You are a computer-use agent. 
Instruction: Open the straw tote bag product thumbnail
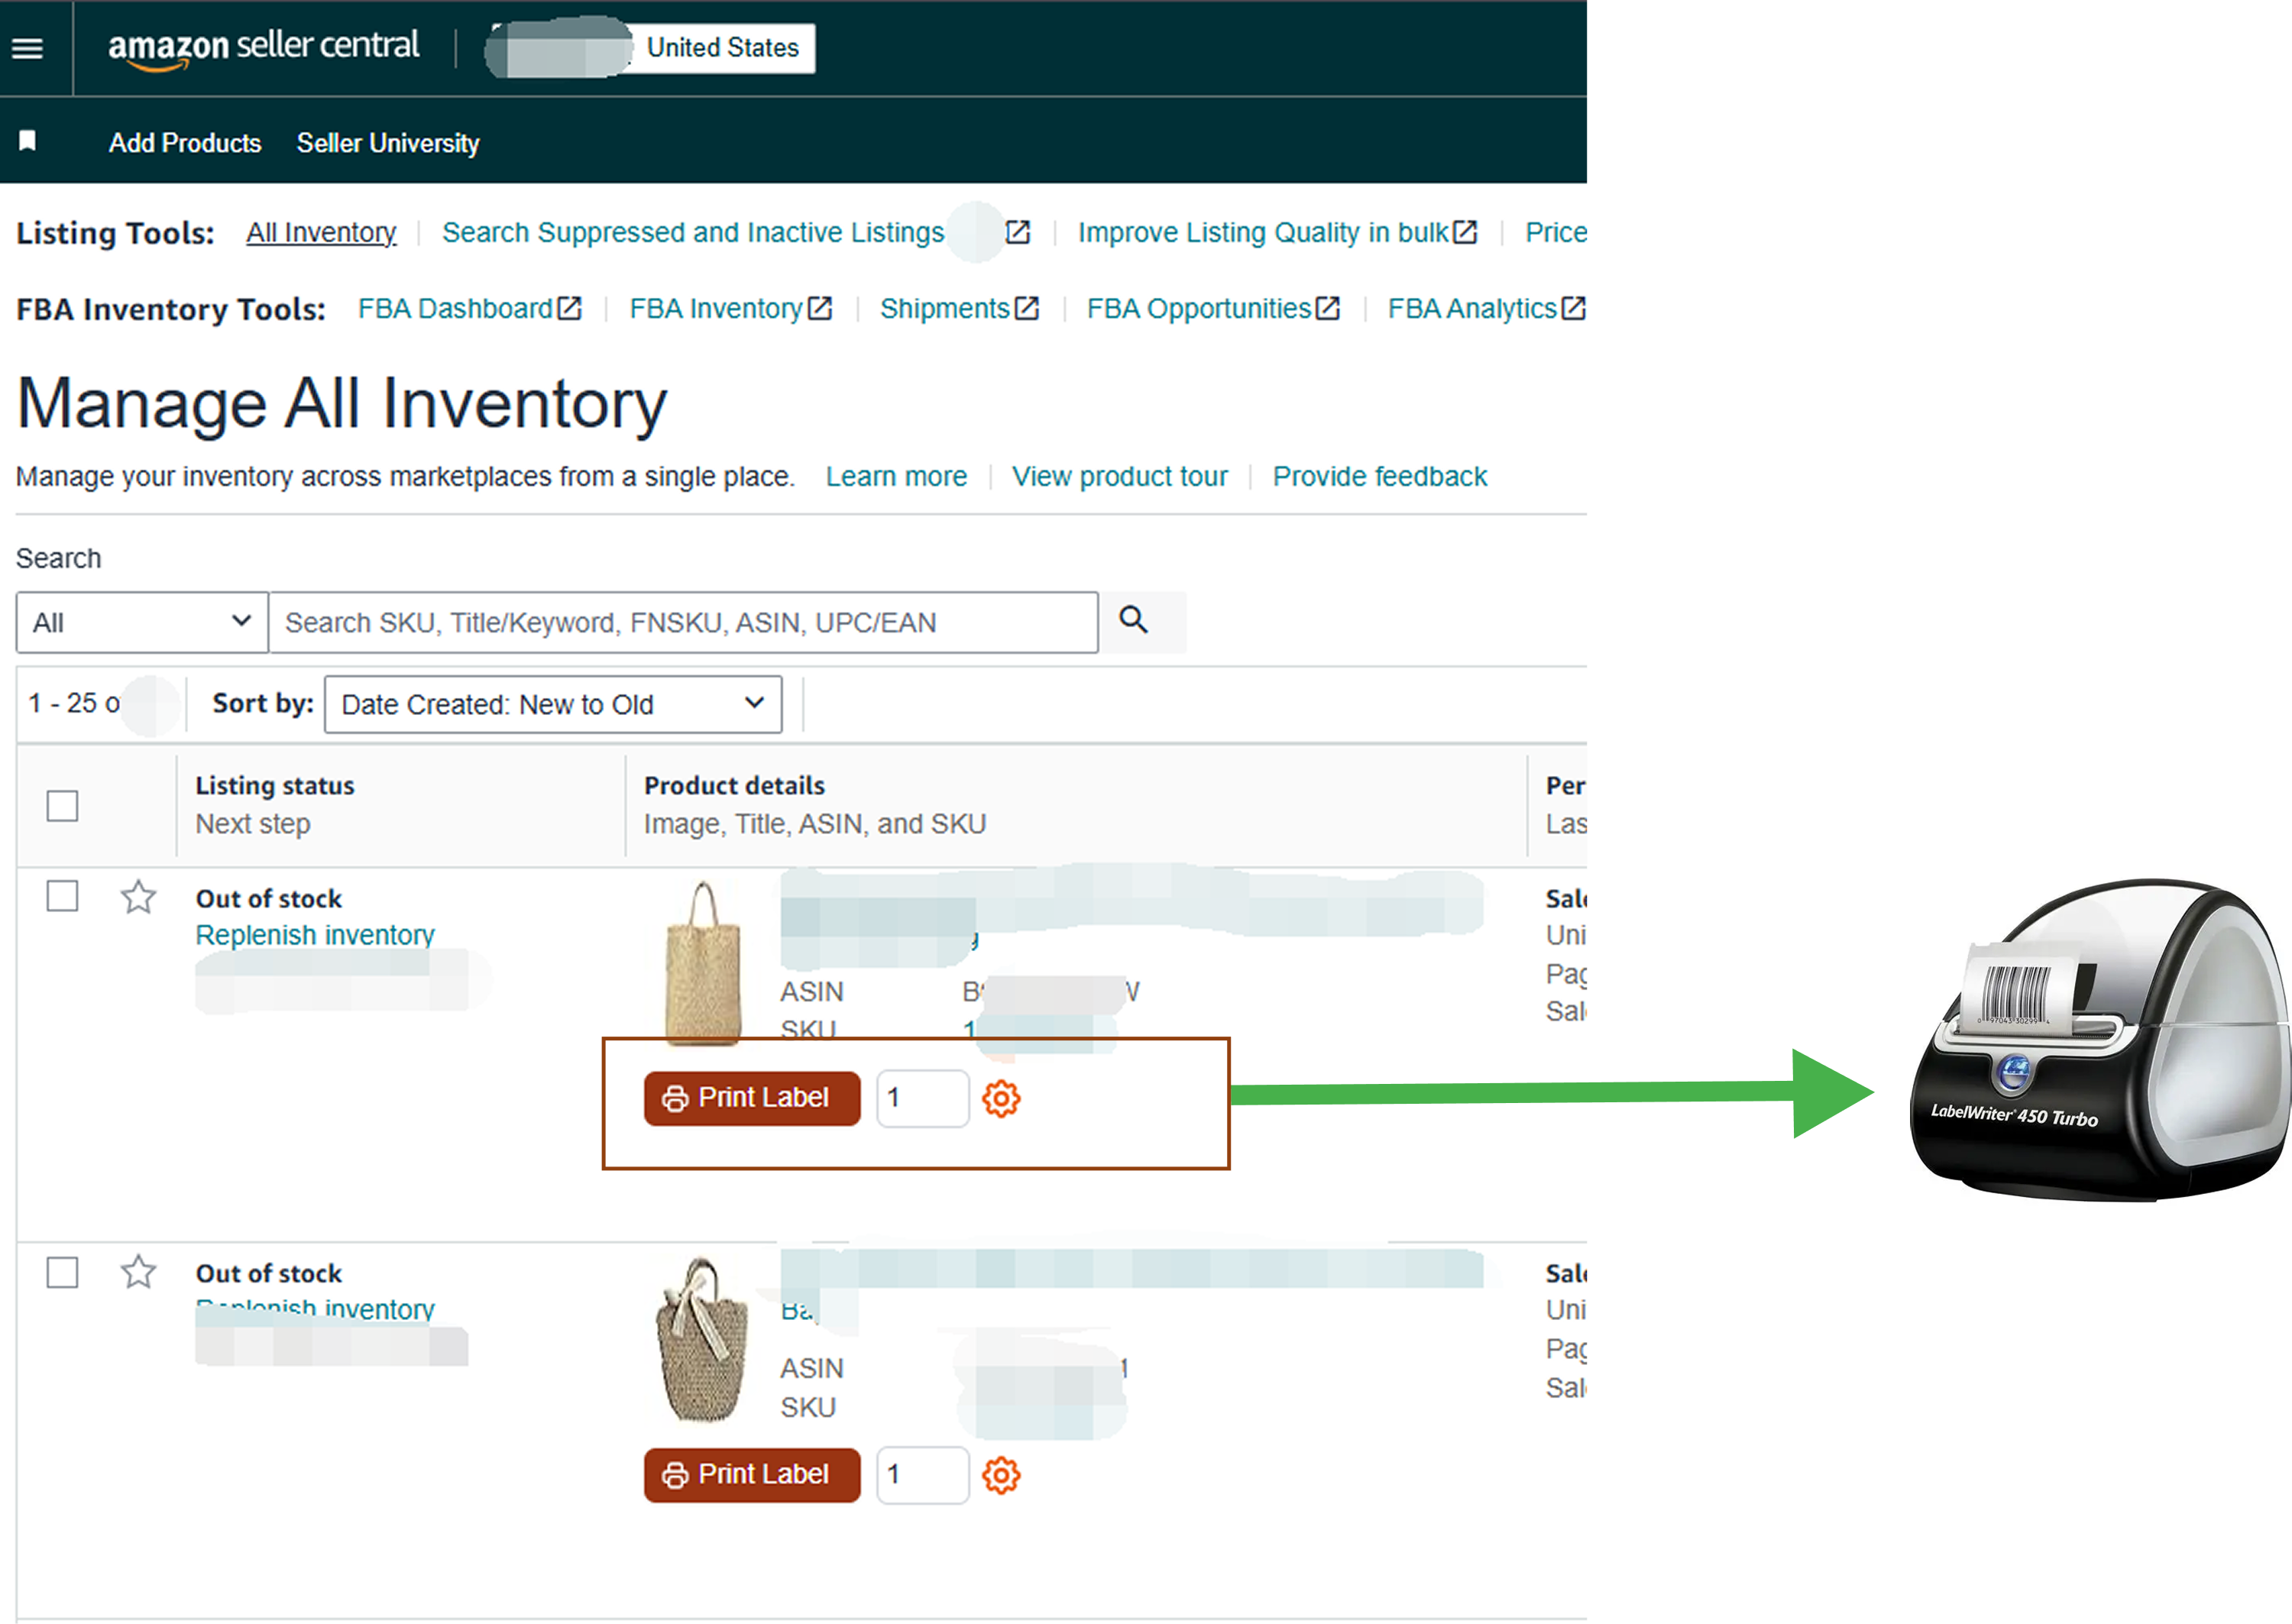704,963
